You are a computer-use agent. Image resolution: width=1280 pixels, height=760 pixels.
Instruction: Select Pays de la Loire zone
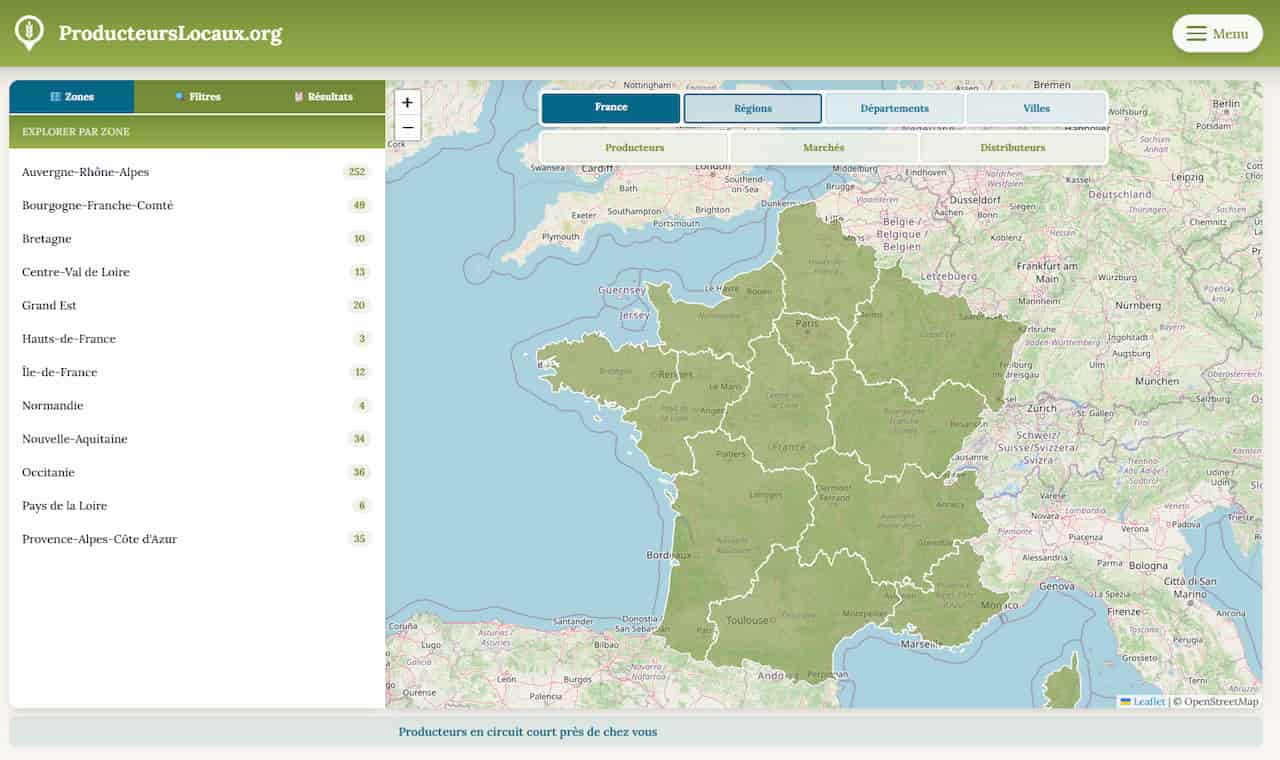pyautogui.click(x=197, y=505)
